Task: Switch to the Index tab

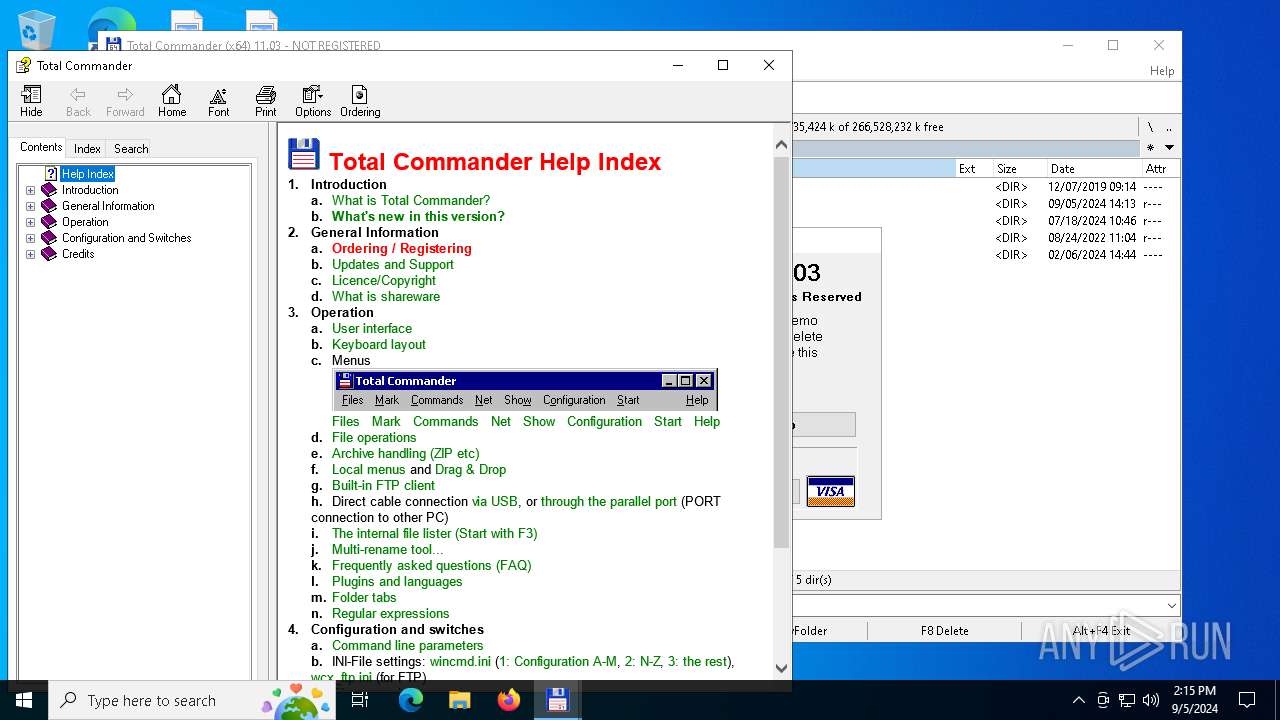Action: 87,149
